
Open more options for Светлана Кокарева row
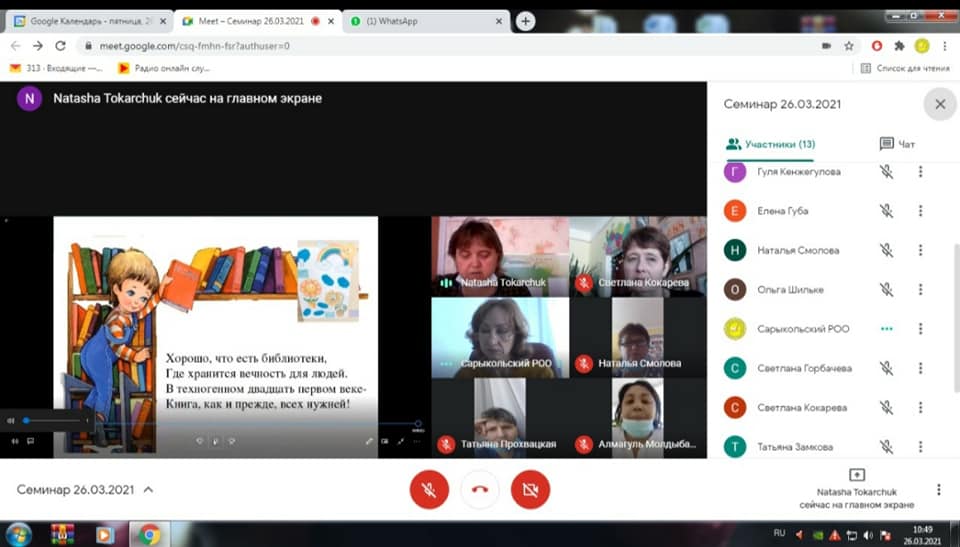point(920,407)
